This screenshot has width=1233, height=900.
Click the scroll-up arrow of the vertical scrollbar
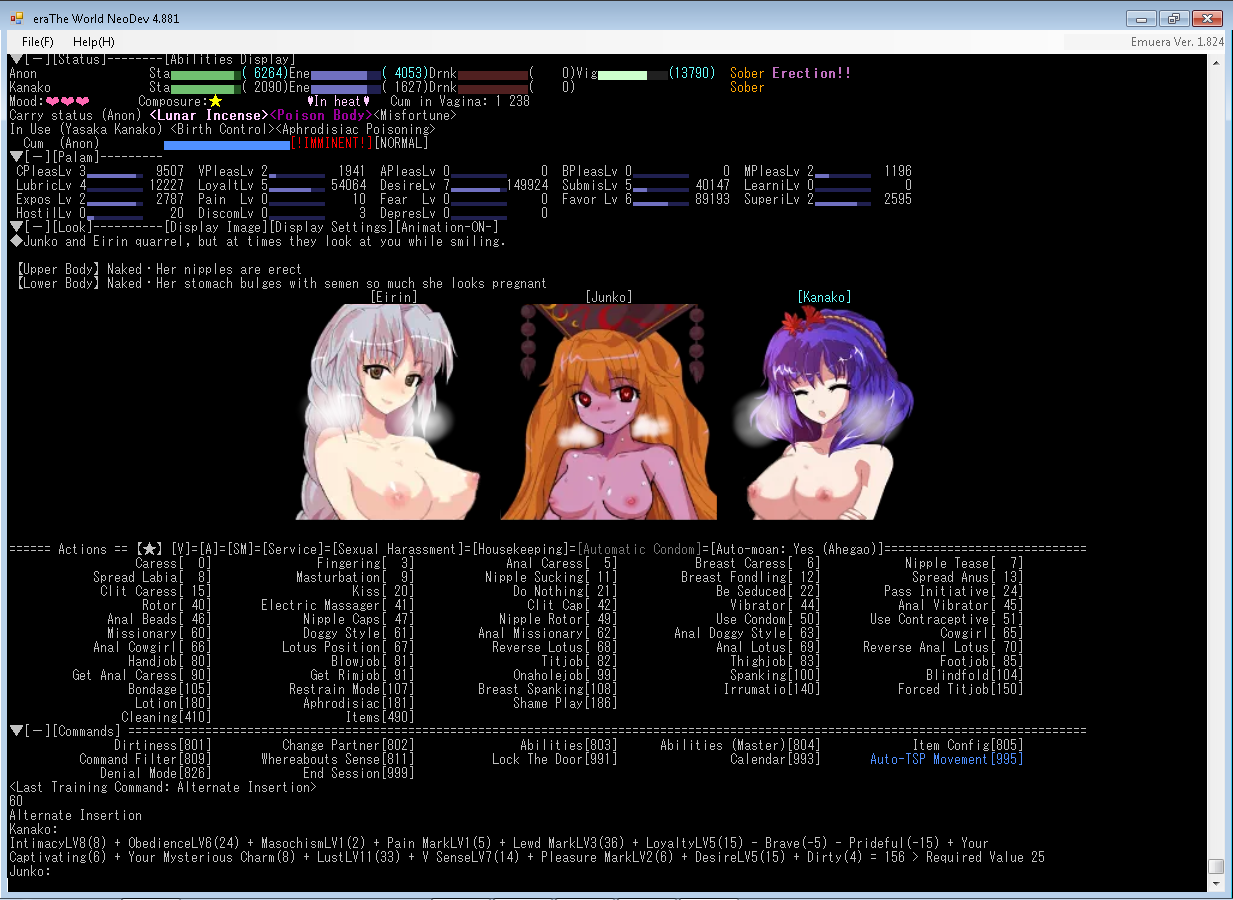point(1216,63)
